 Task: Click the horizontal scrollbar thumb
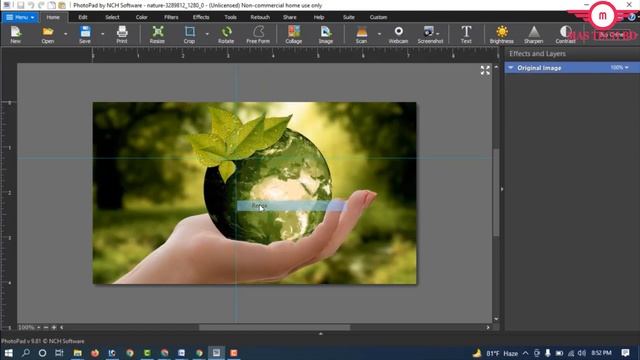pos(274,327)
